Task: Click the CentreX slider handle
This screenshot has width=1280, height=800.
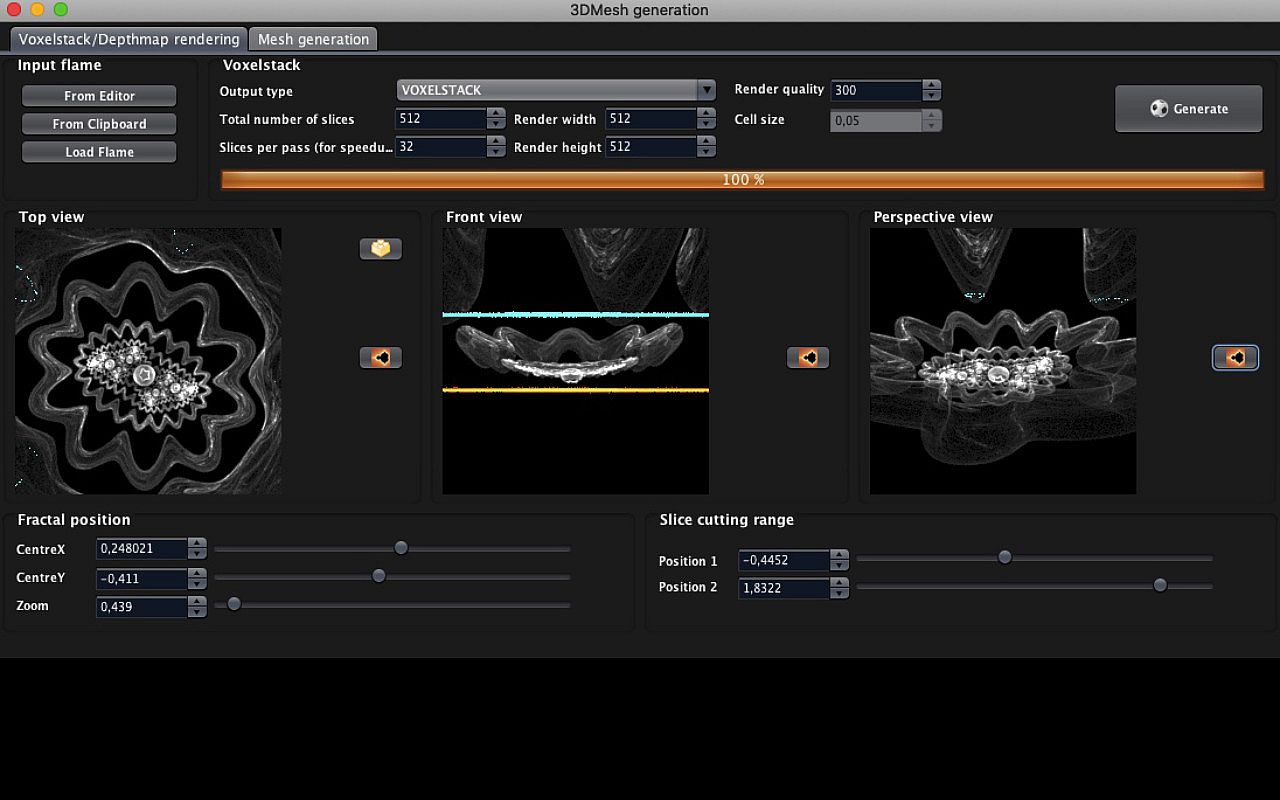Action: 401,548
